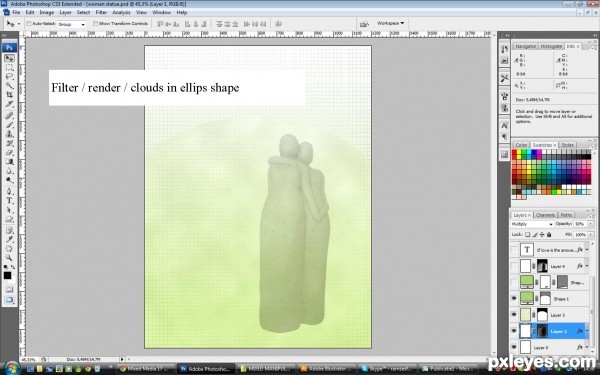Select the Rectangular Marquee tool

pos(10,68)
